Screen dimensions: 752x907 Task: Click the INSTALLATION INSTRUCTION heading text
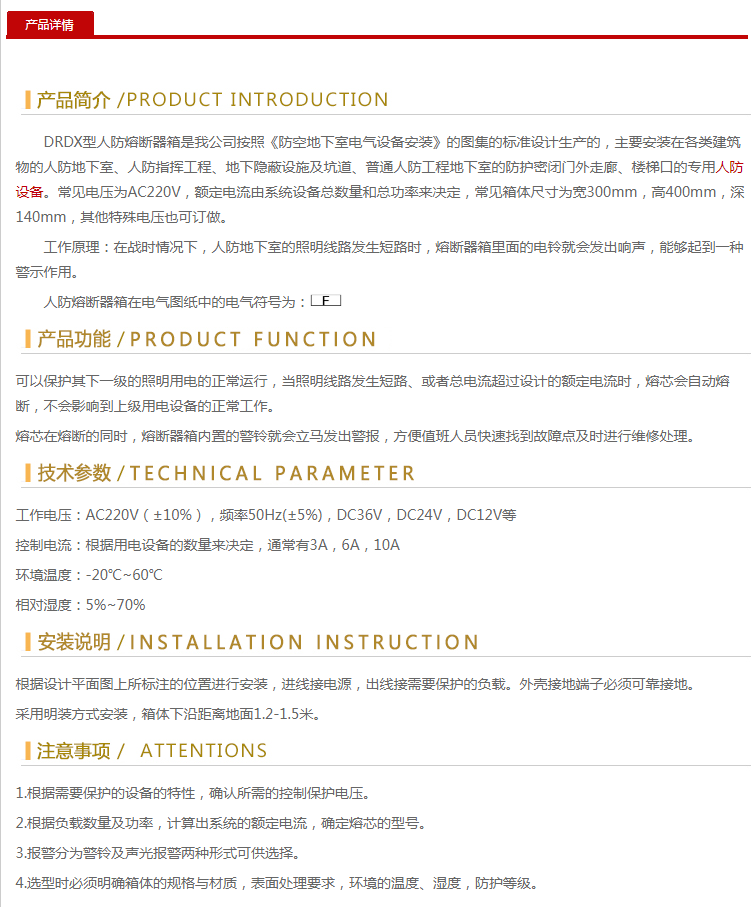305,642
